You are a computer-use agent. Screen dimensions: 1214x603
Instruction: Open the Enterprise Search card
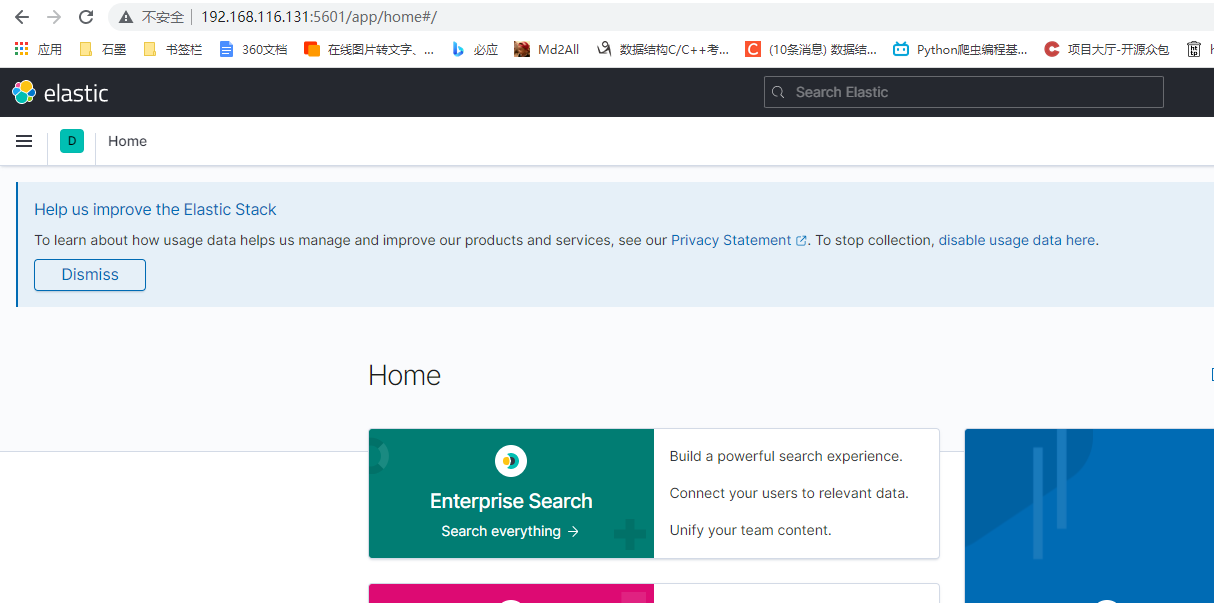click(x=654, y=493)
